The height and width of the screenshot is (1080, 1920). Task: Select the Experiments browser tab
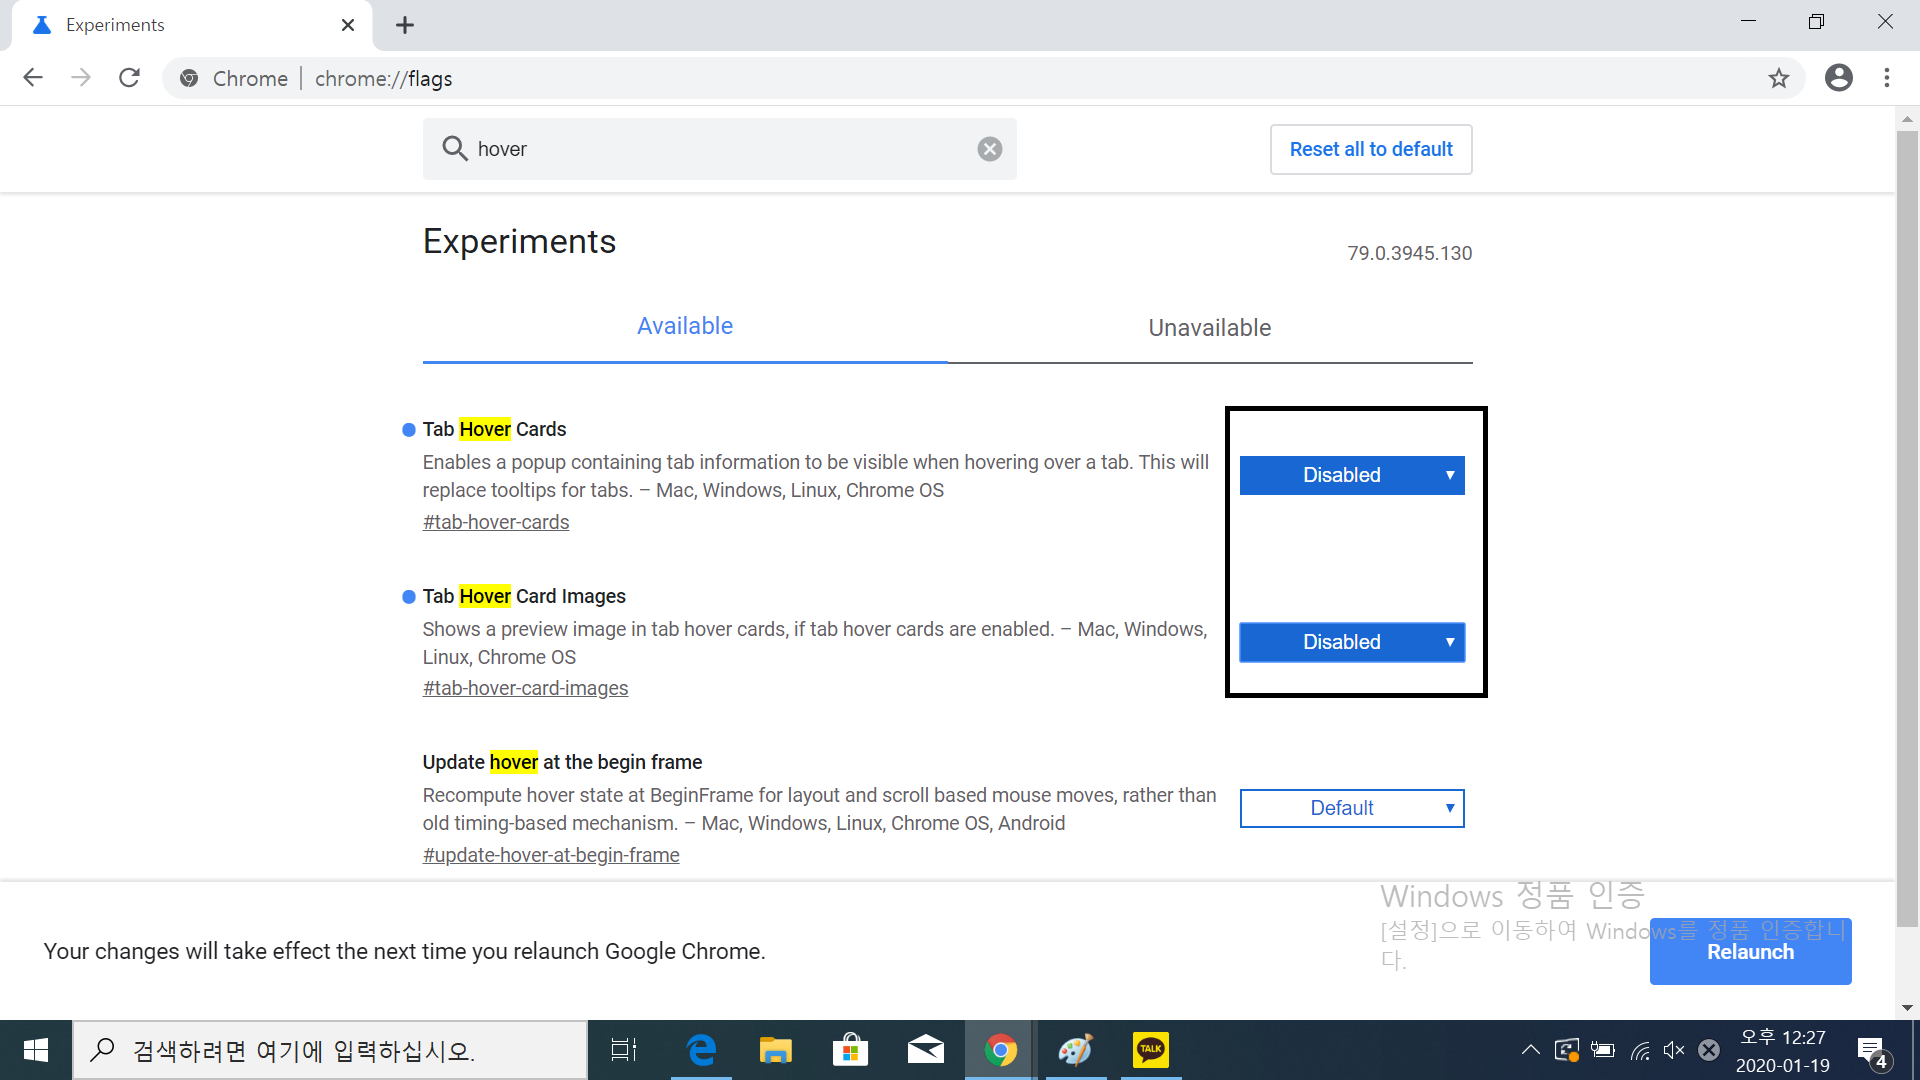190,25
